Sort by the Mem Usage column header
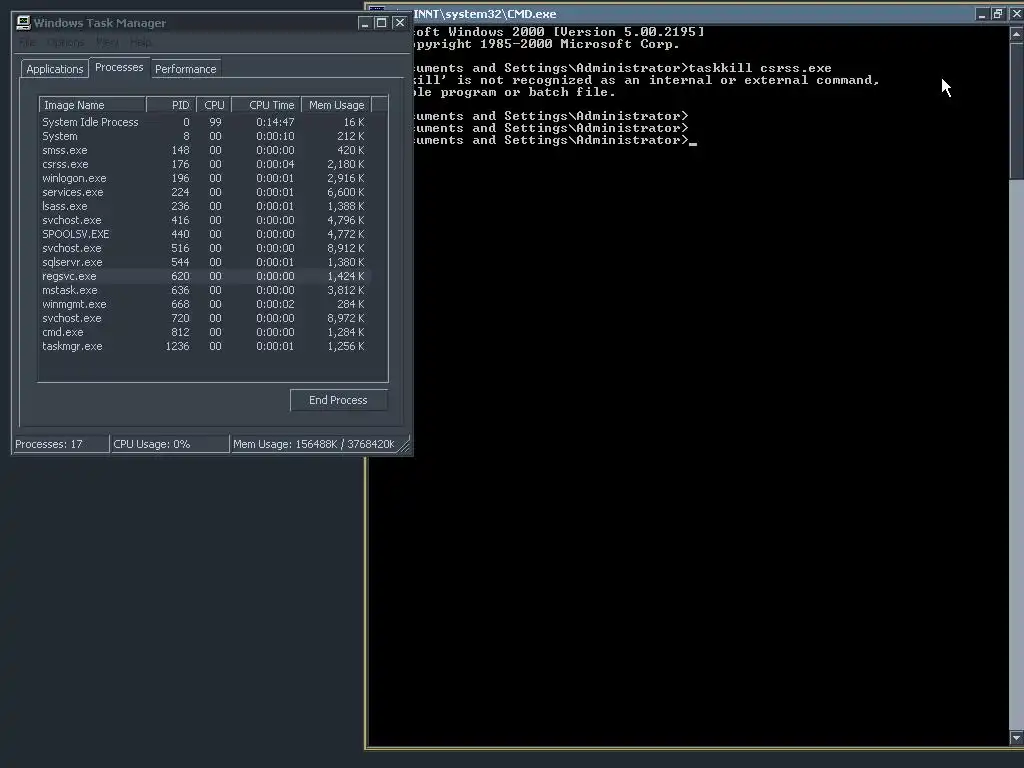 (336, 105)
